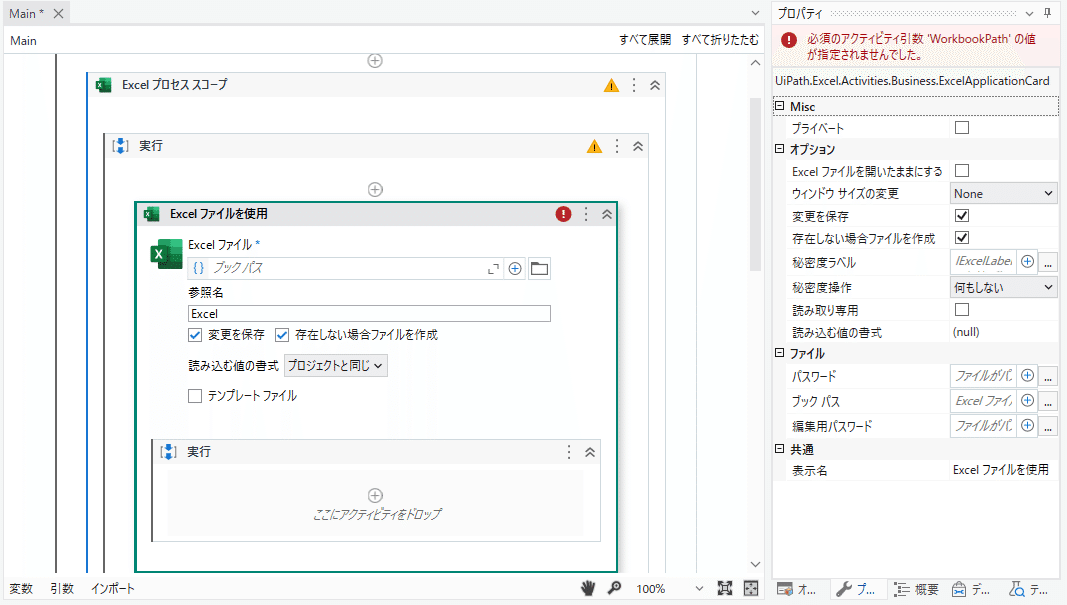Collapse the 共通 property section
The image size is (1067, 605).
tap(780, 448)
